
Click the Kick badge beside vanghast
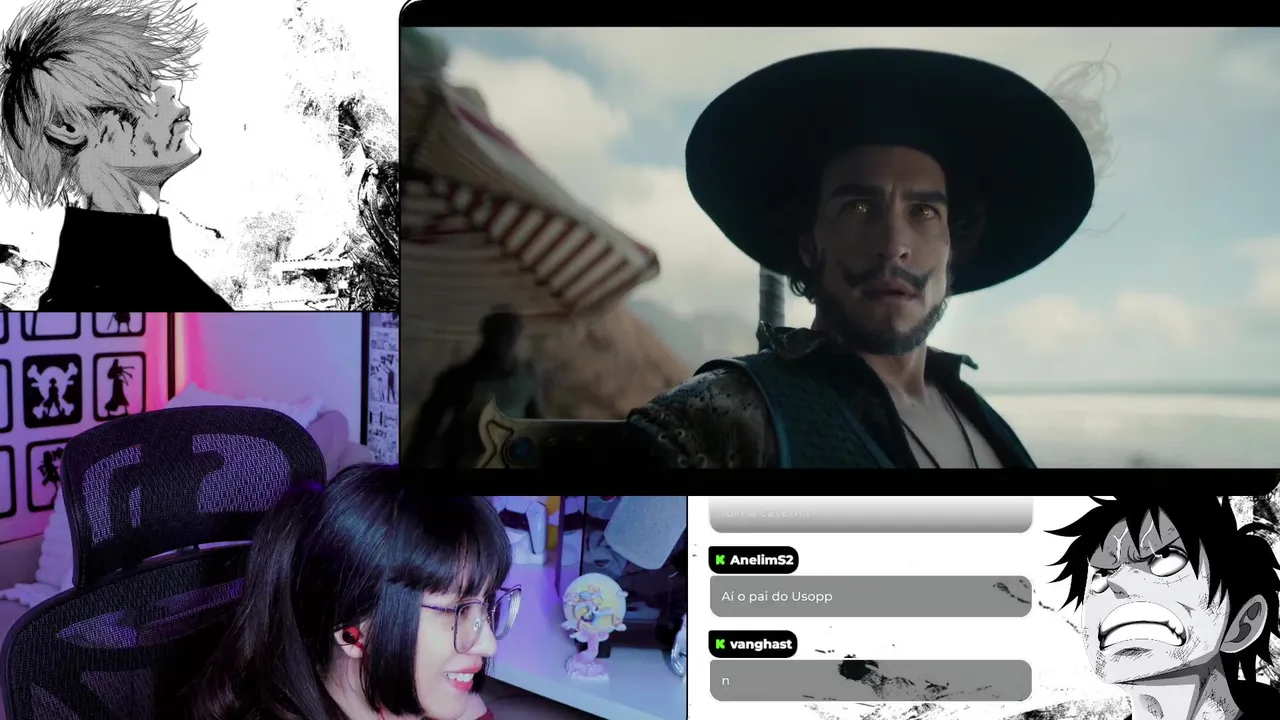click(x=720, y=644)
